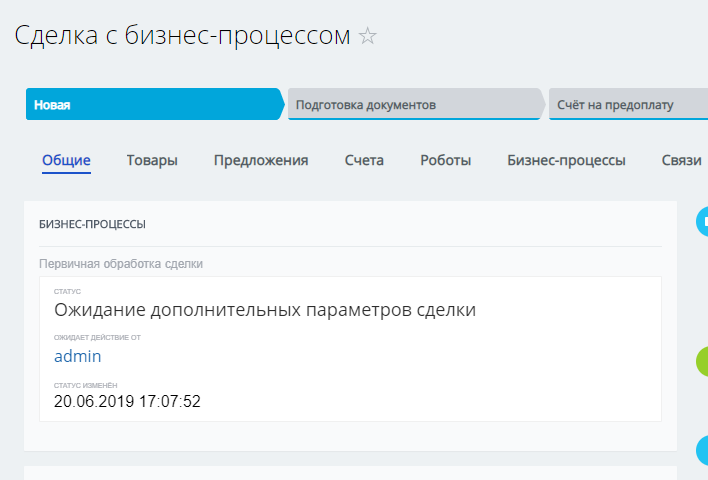
Task: Show the Роботы tab
Action: pos(445,160)
